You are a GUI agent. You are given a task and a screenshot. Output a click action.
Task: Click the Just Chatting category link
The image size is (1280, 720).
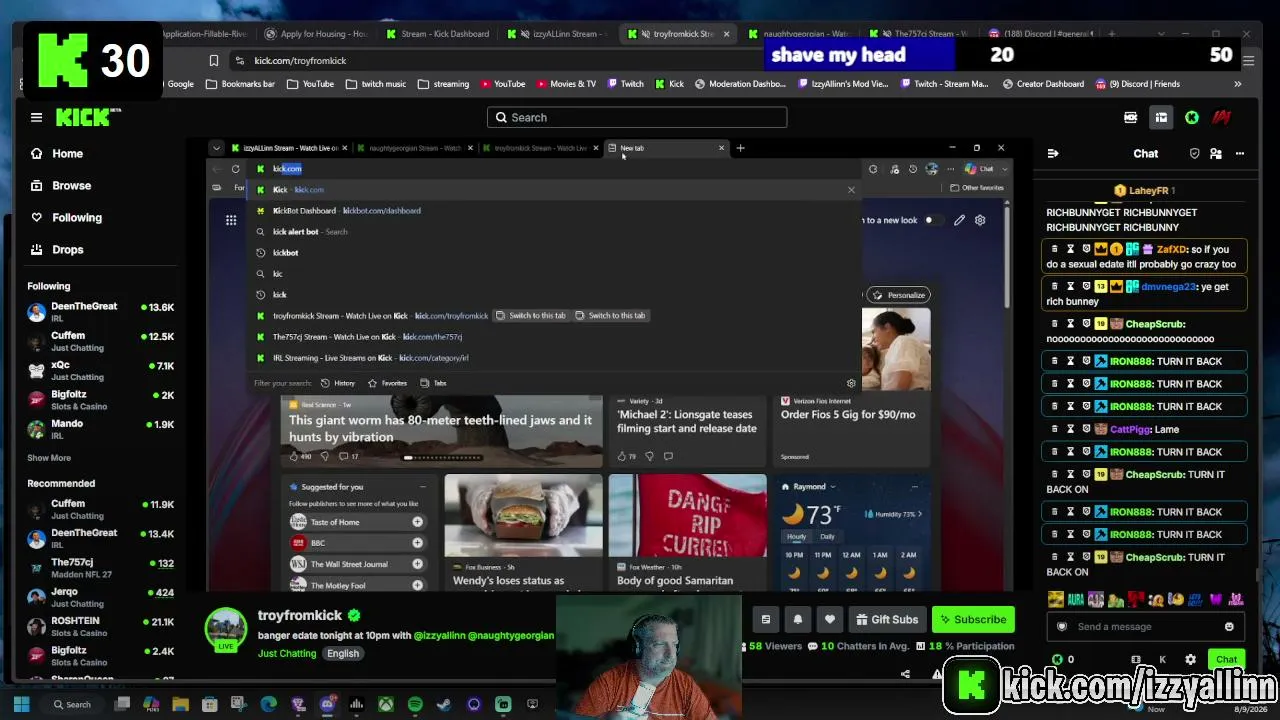[x=287, y=653]
